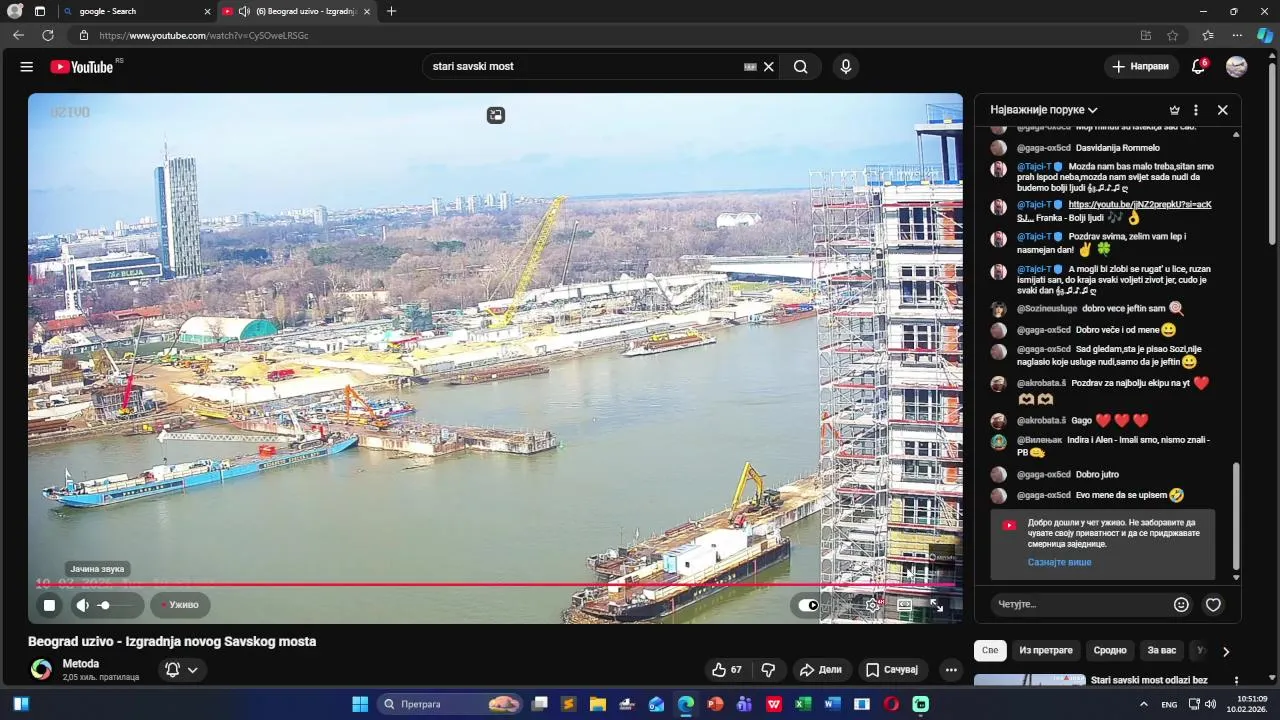
Task: Open the YouTube guide hamburger menu
Action: pos(27,67)
